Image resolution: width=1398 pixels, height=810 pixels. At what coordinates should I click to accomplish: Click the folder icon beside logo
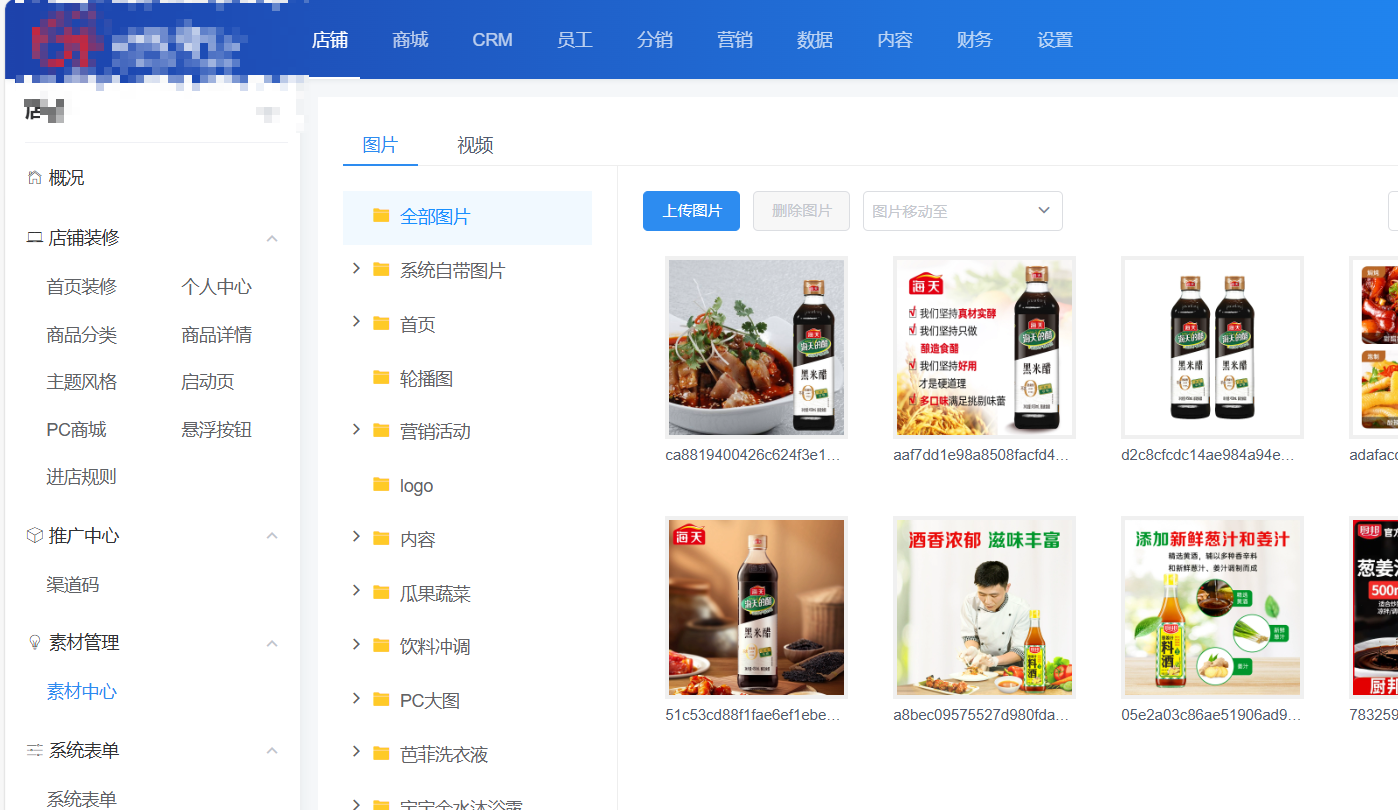pyautogui.click(x=381, y=485)
